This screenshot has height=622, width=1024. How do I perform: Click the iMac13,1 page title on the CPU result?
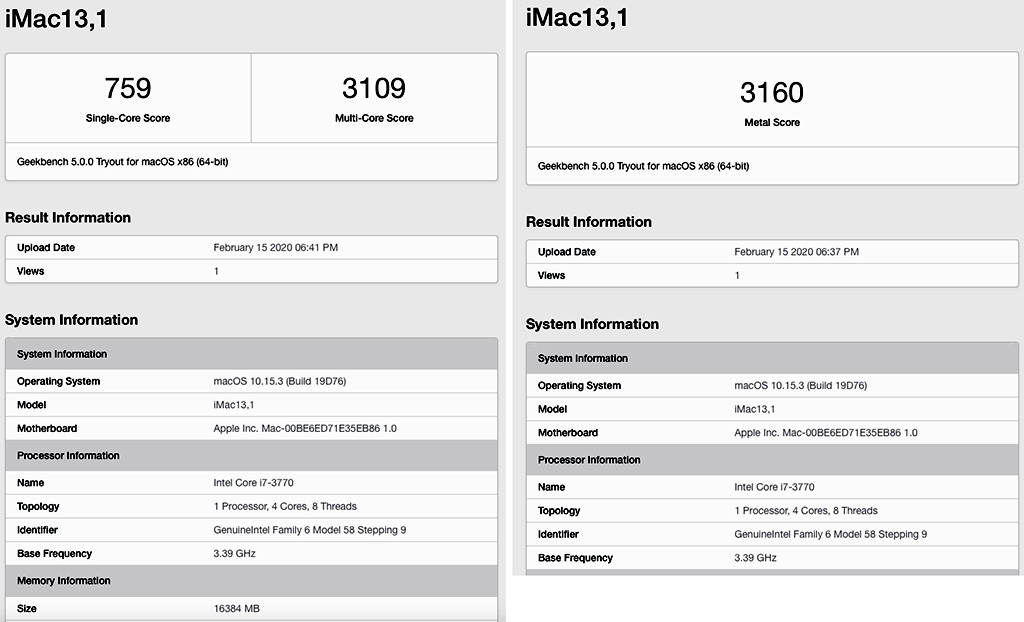pyautogui.click(x=56, y=18)
